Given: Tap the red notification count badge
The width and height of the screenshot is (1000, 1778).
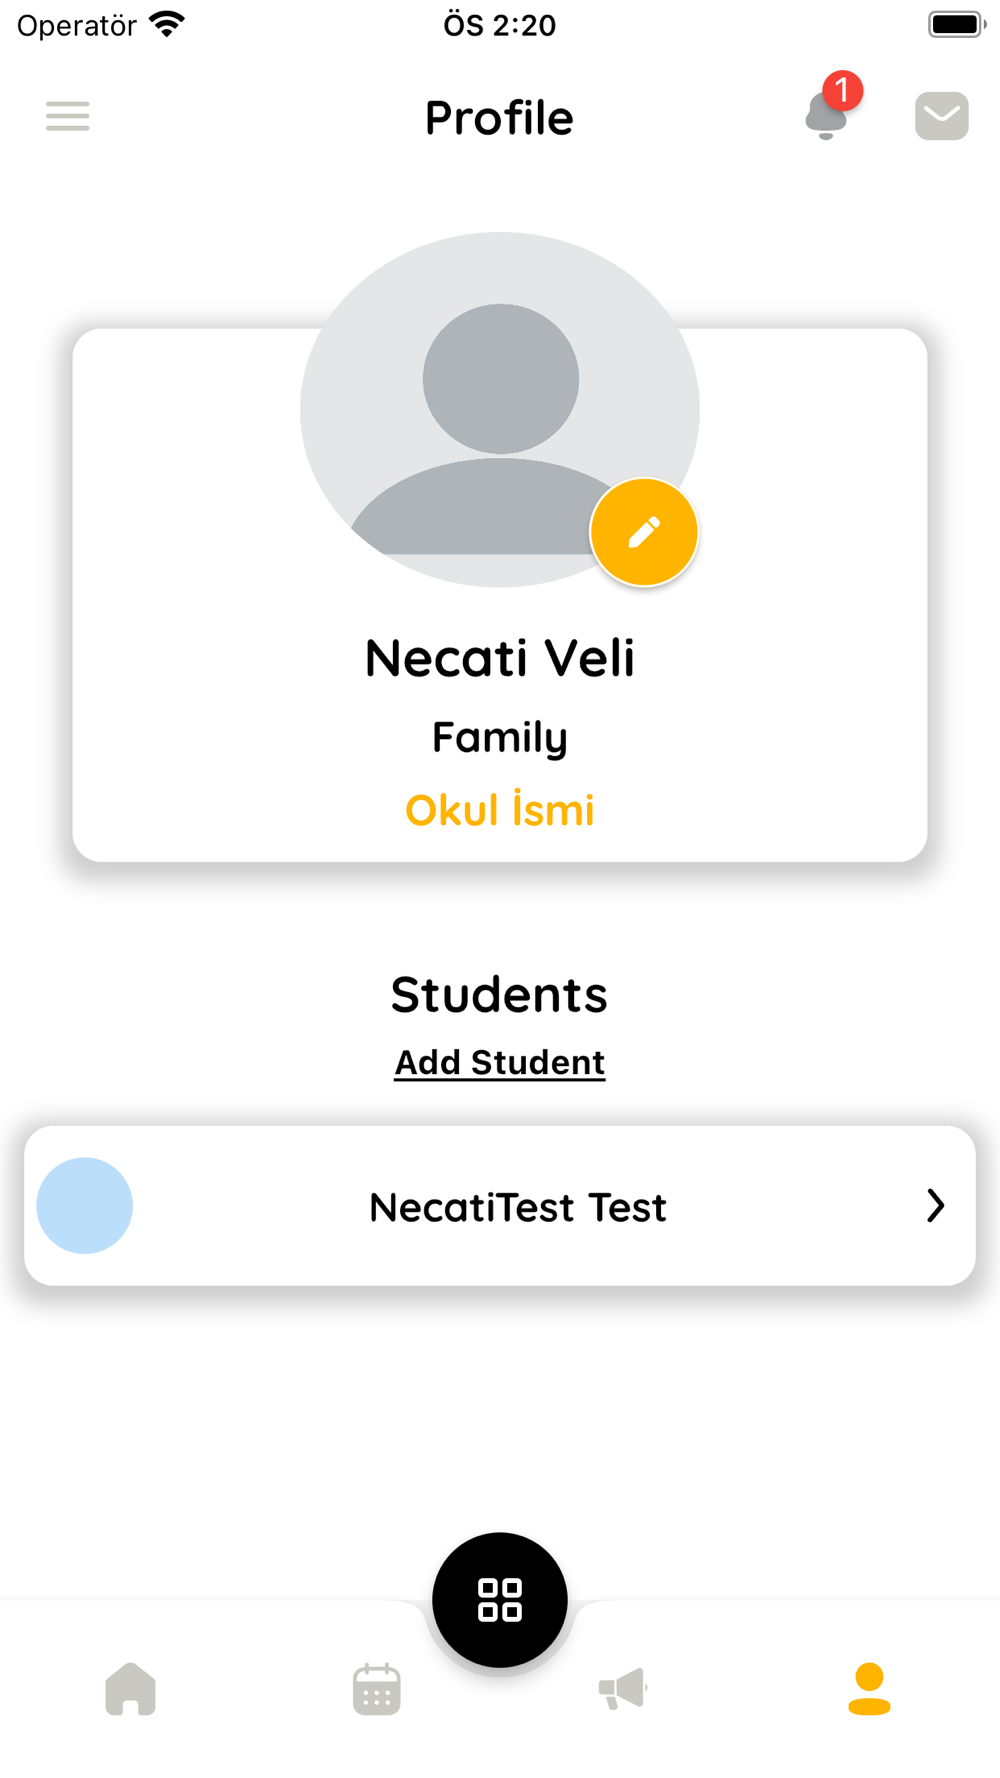Looking at the screenshot, I should (x=843, y=91).
